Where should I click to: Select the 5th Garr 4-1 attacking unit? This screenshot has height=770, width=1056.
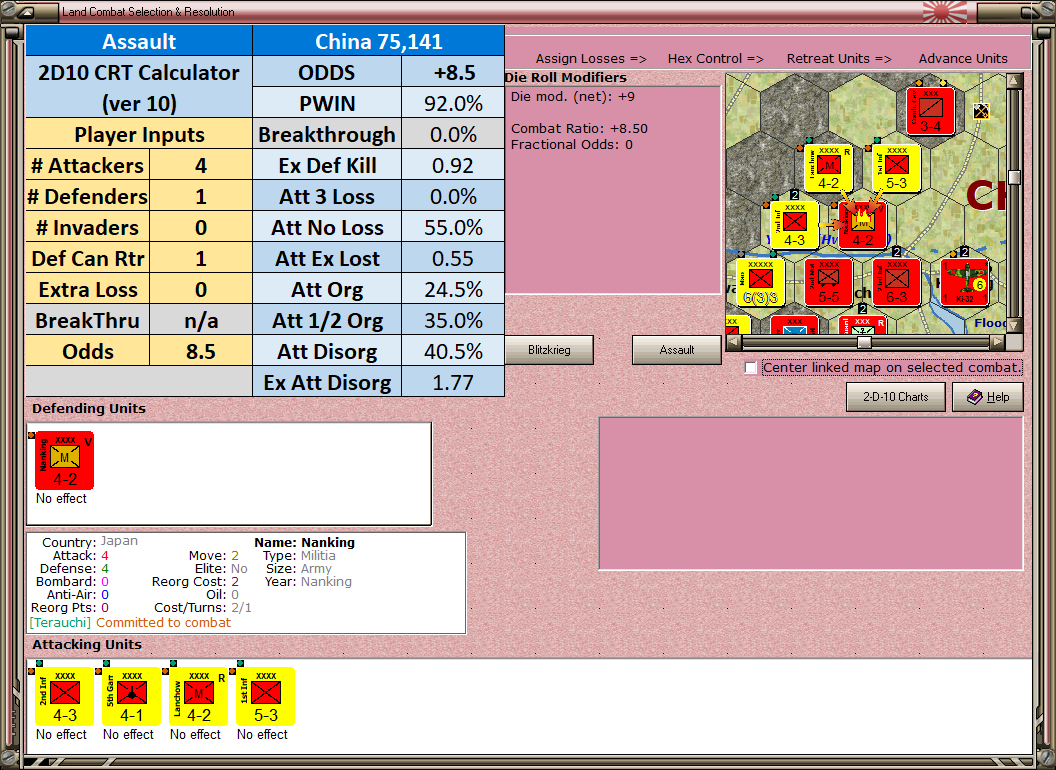click(131, 696)
